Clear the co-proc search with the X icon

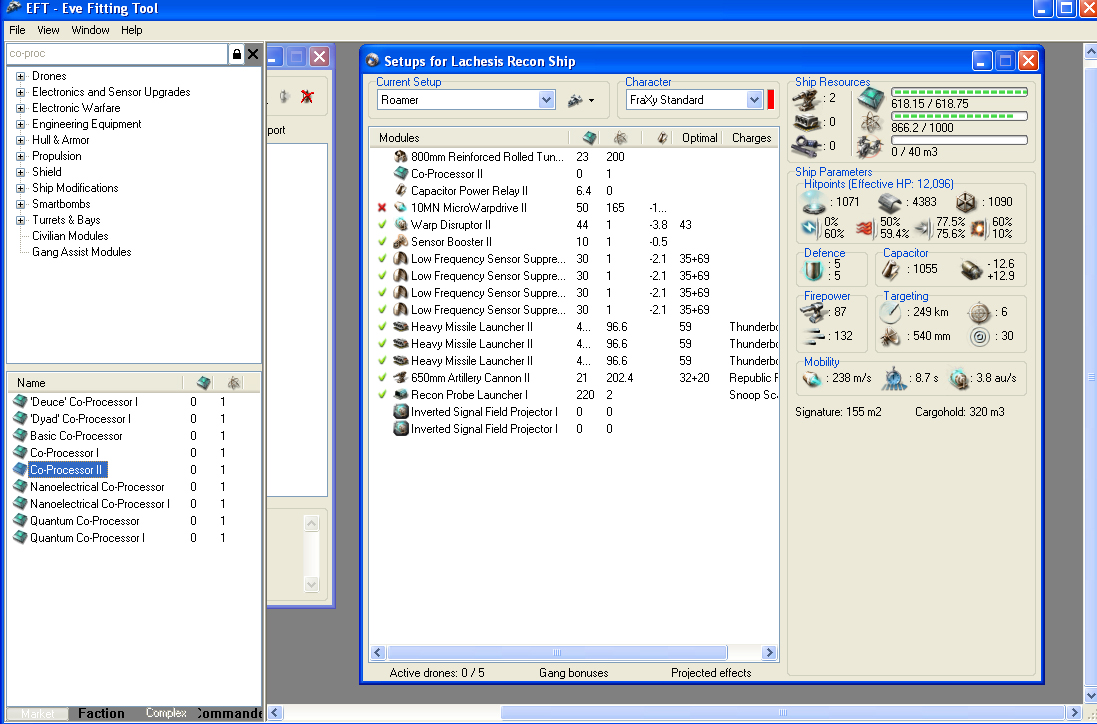coord(253,54)
